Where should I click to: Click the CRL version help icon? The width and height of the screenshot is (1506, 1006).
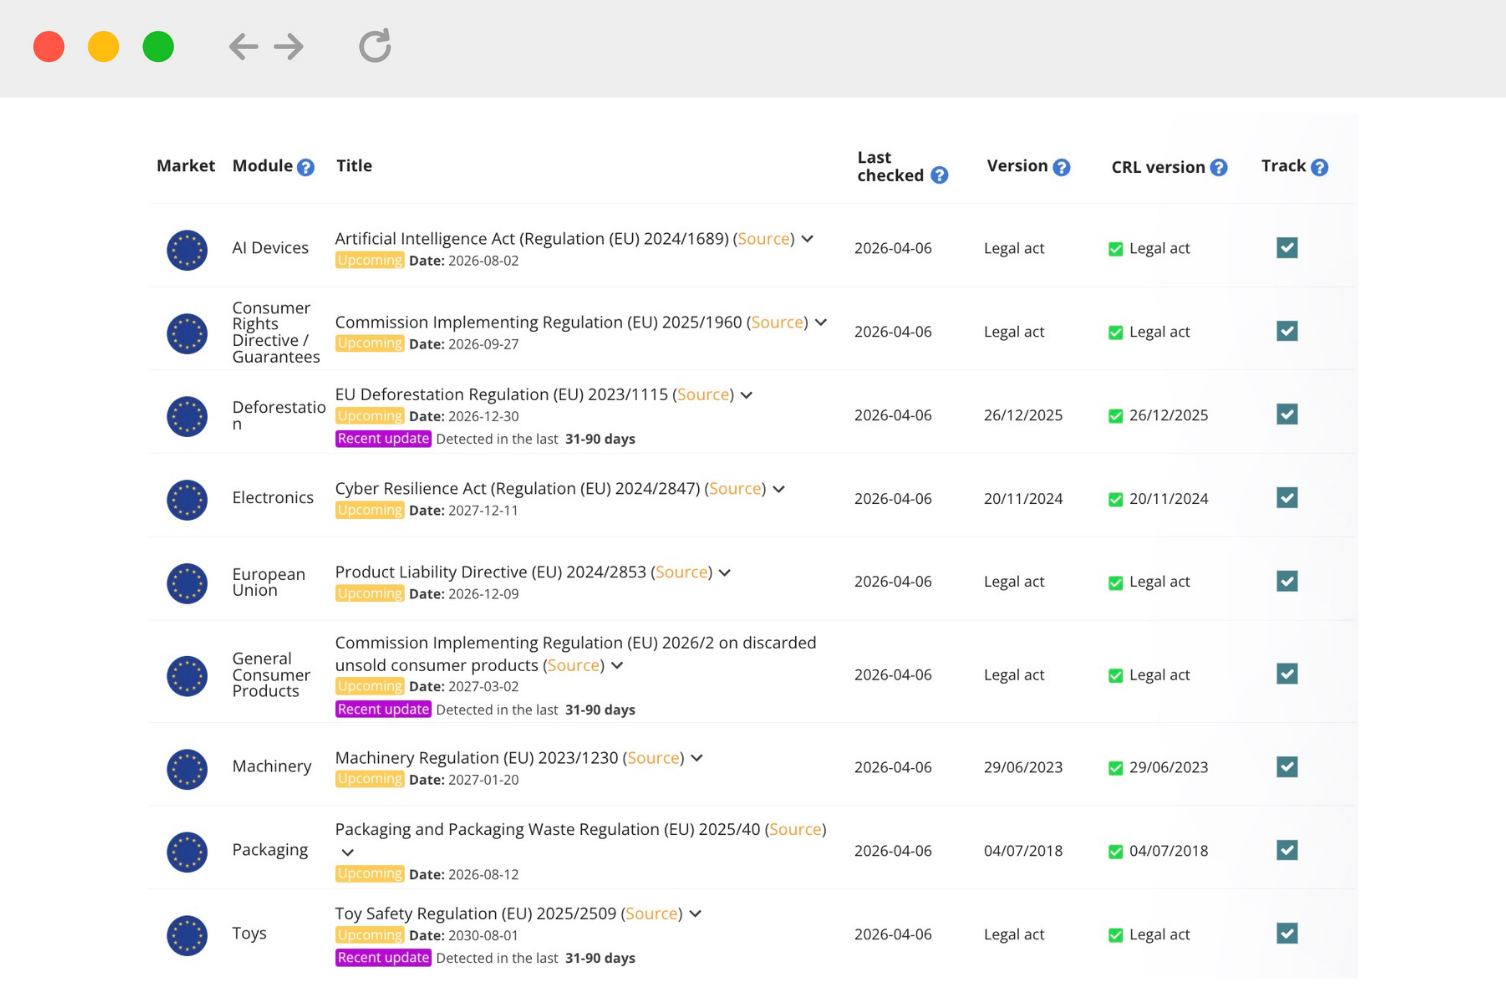click(1218, 168)
